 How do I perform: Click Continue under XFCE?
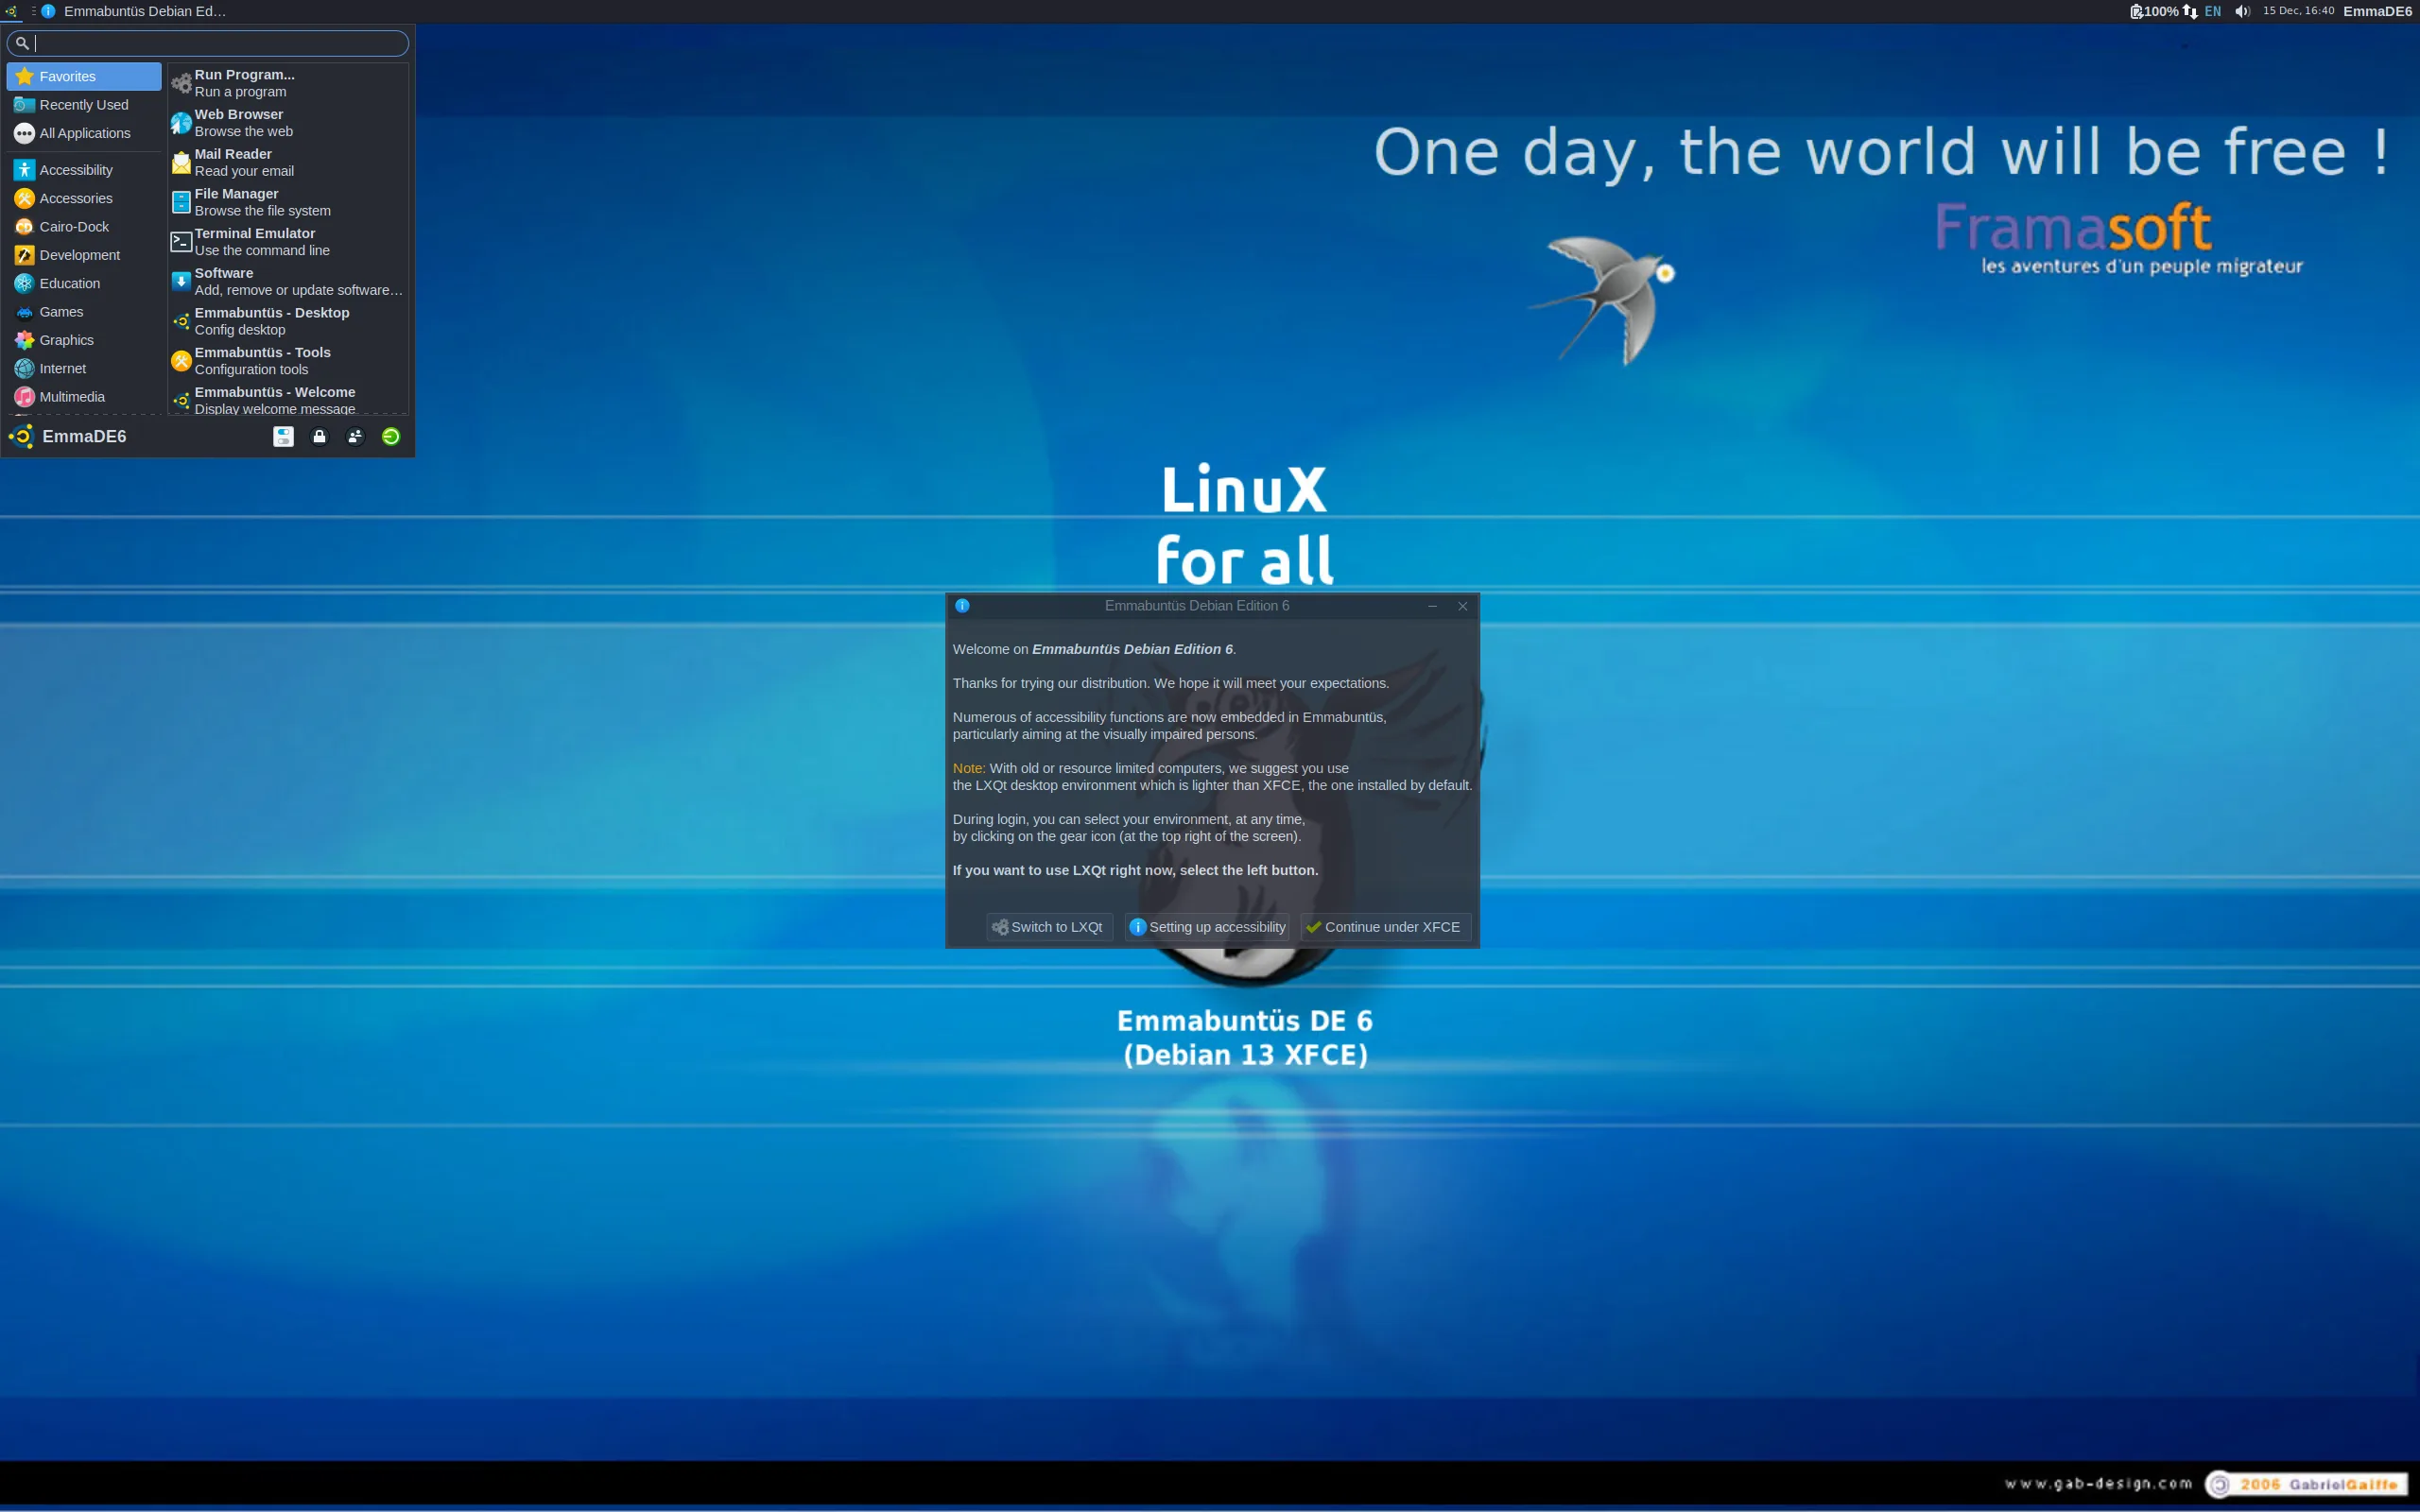pyautogui.click(x=1382, y=926)
